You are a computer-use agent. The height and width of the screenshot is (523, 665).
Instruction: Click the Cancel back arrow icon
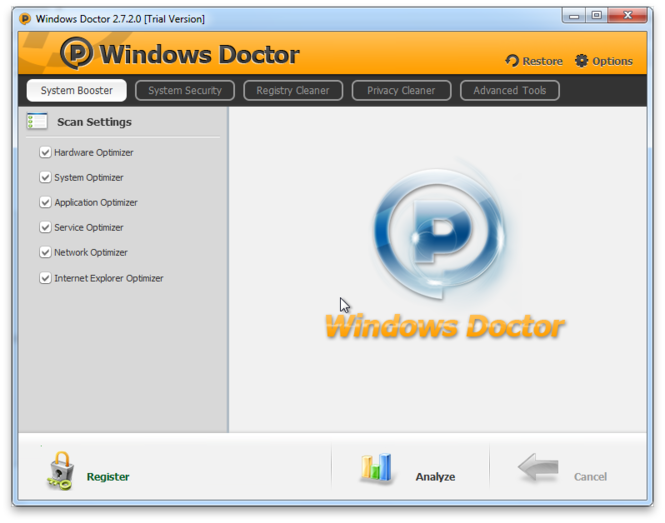538,467
